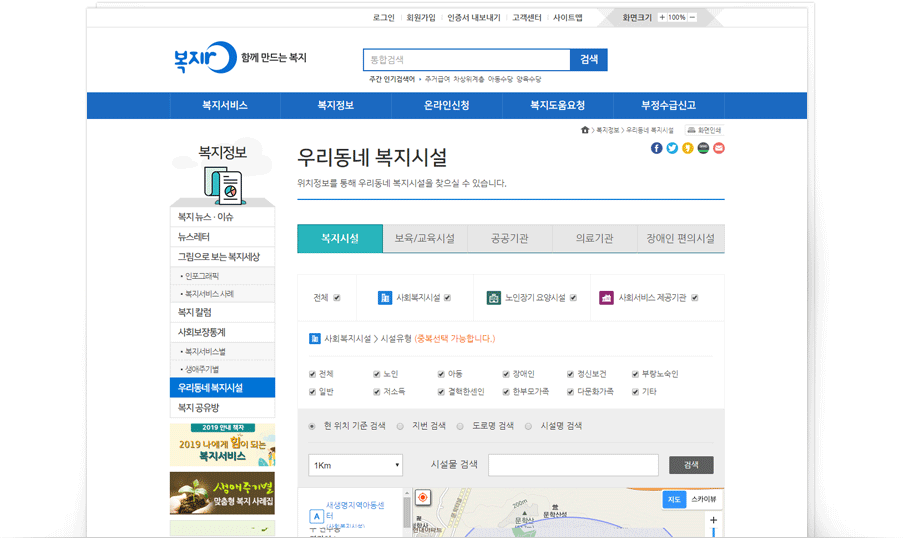This screenshot has height=538, width=905.
Task: Open the 복지정보 main menu
Action: tap(335, 106)
